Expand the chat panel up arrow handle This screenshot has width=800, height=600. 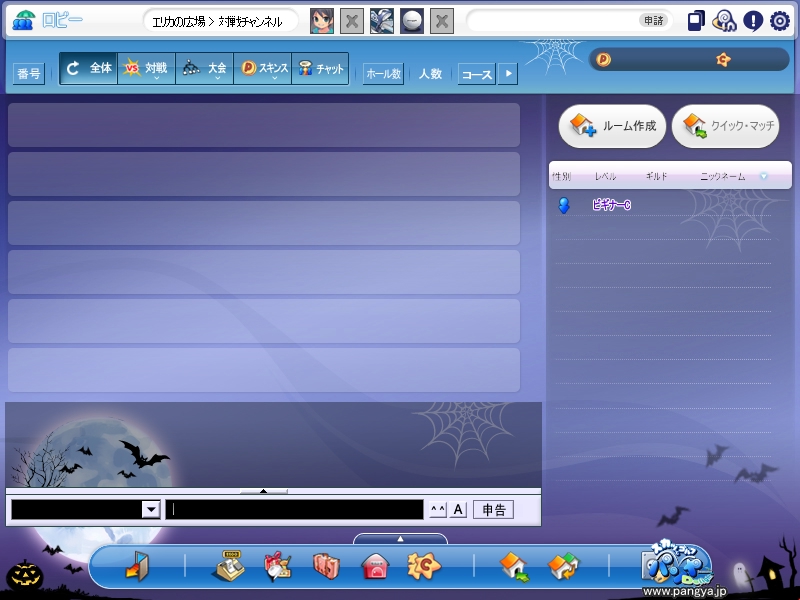[264, 491]
